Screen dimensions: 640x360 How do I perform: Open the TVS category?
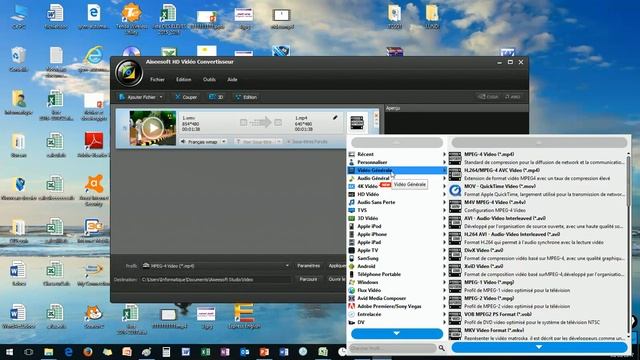[x=397, y=210]
